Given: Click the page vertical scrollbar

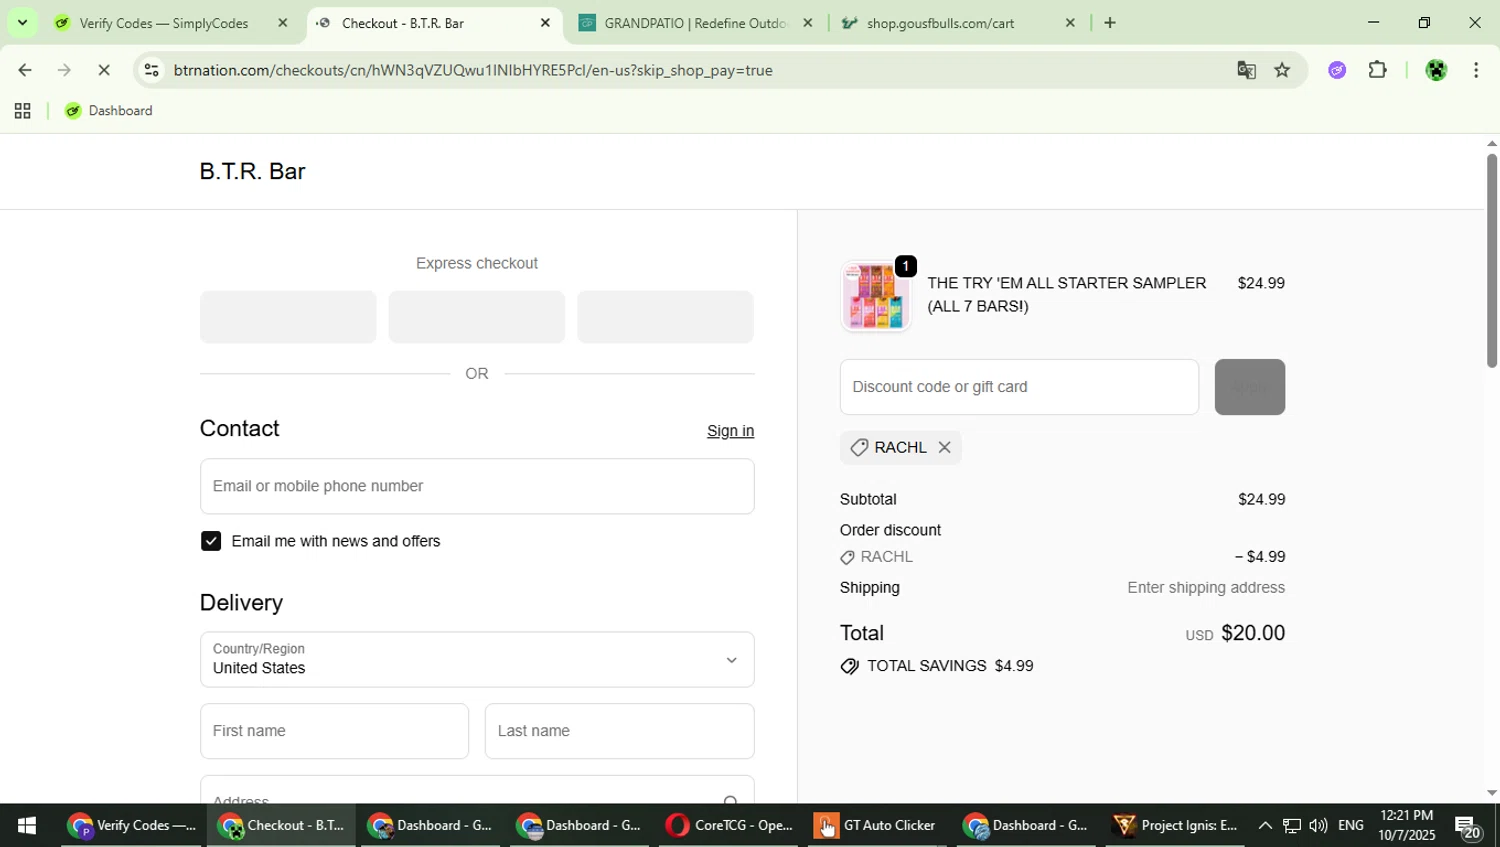Looking at the screenshot, I should click(x=1491, y=263).
